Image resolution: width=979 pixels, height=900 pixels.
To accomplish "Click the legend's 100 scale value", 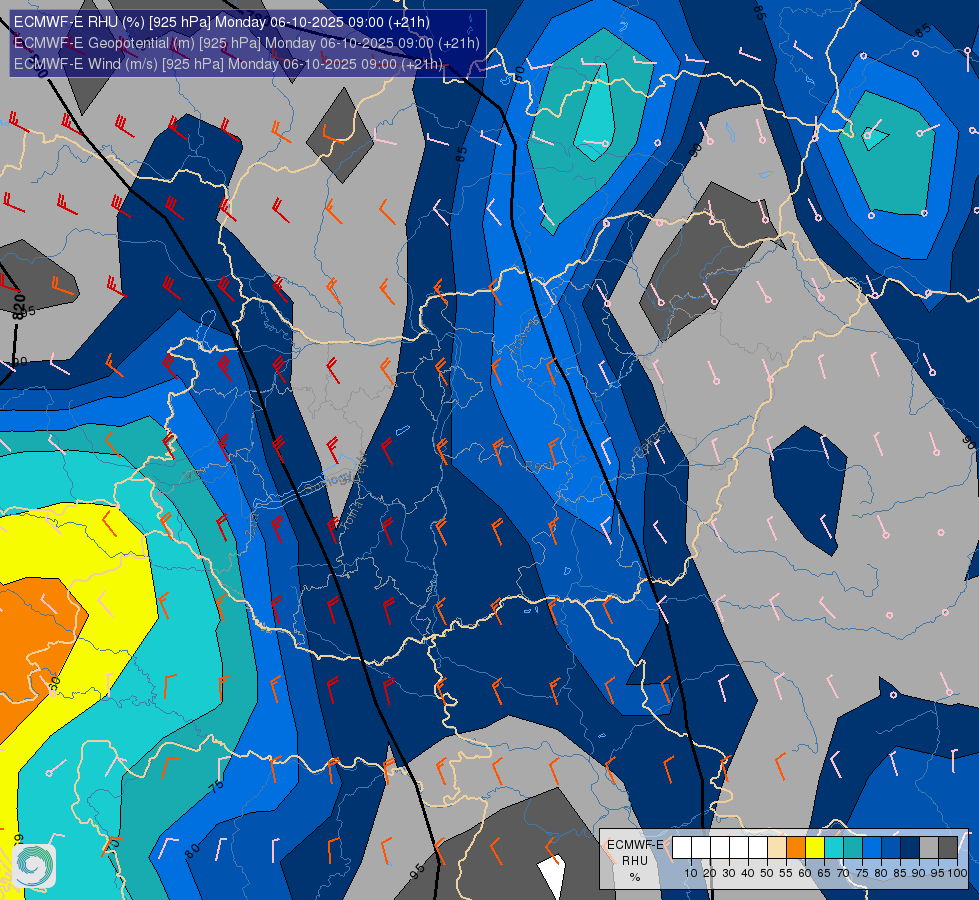I will 957,873.
